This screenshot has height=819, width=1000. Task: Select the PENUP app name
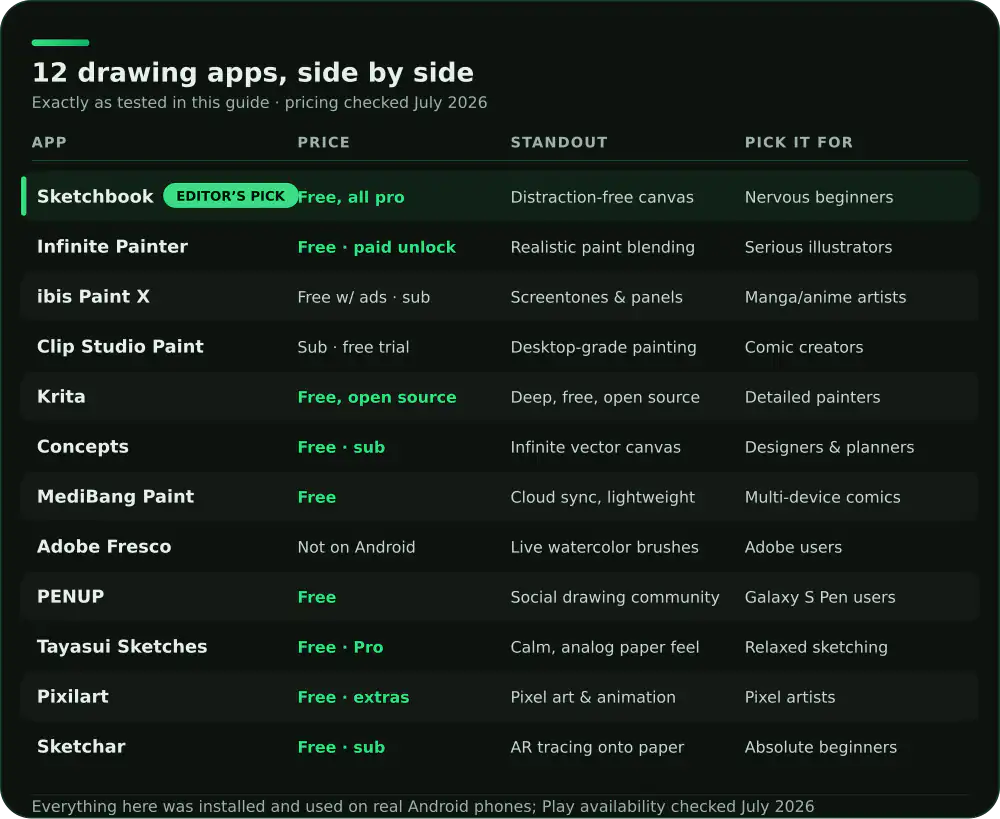(x=70, y=596)
